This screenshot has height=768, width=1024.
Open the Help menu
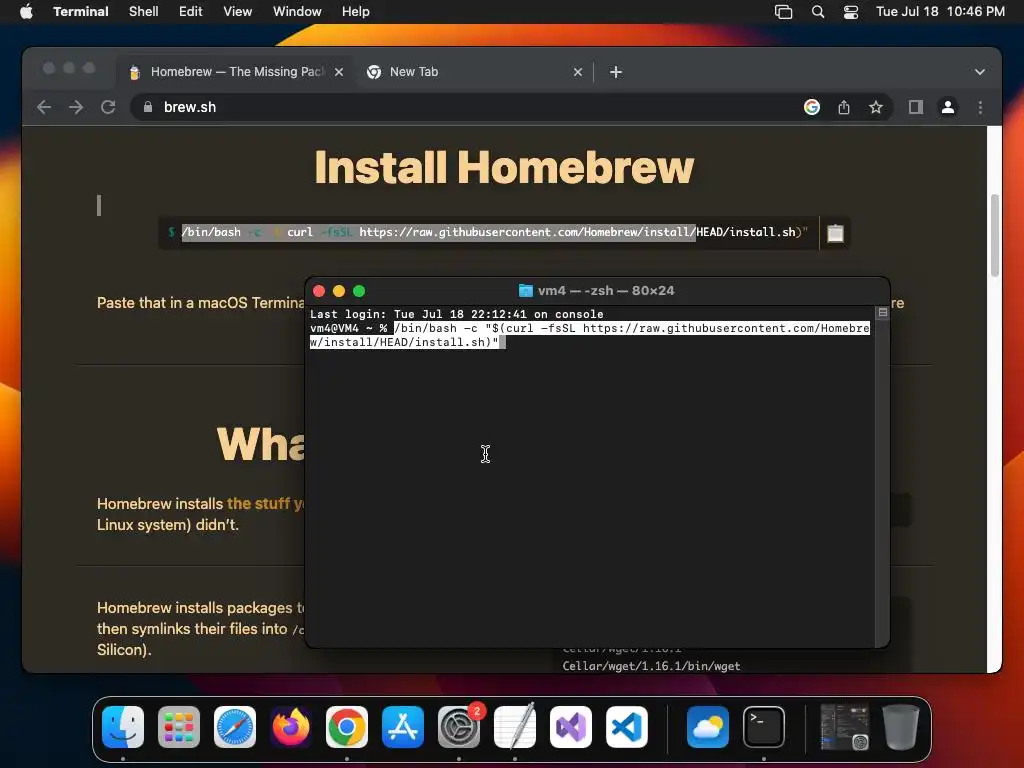tap(355, 12)
